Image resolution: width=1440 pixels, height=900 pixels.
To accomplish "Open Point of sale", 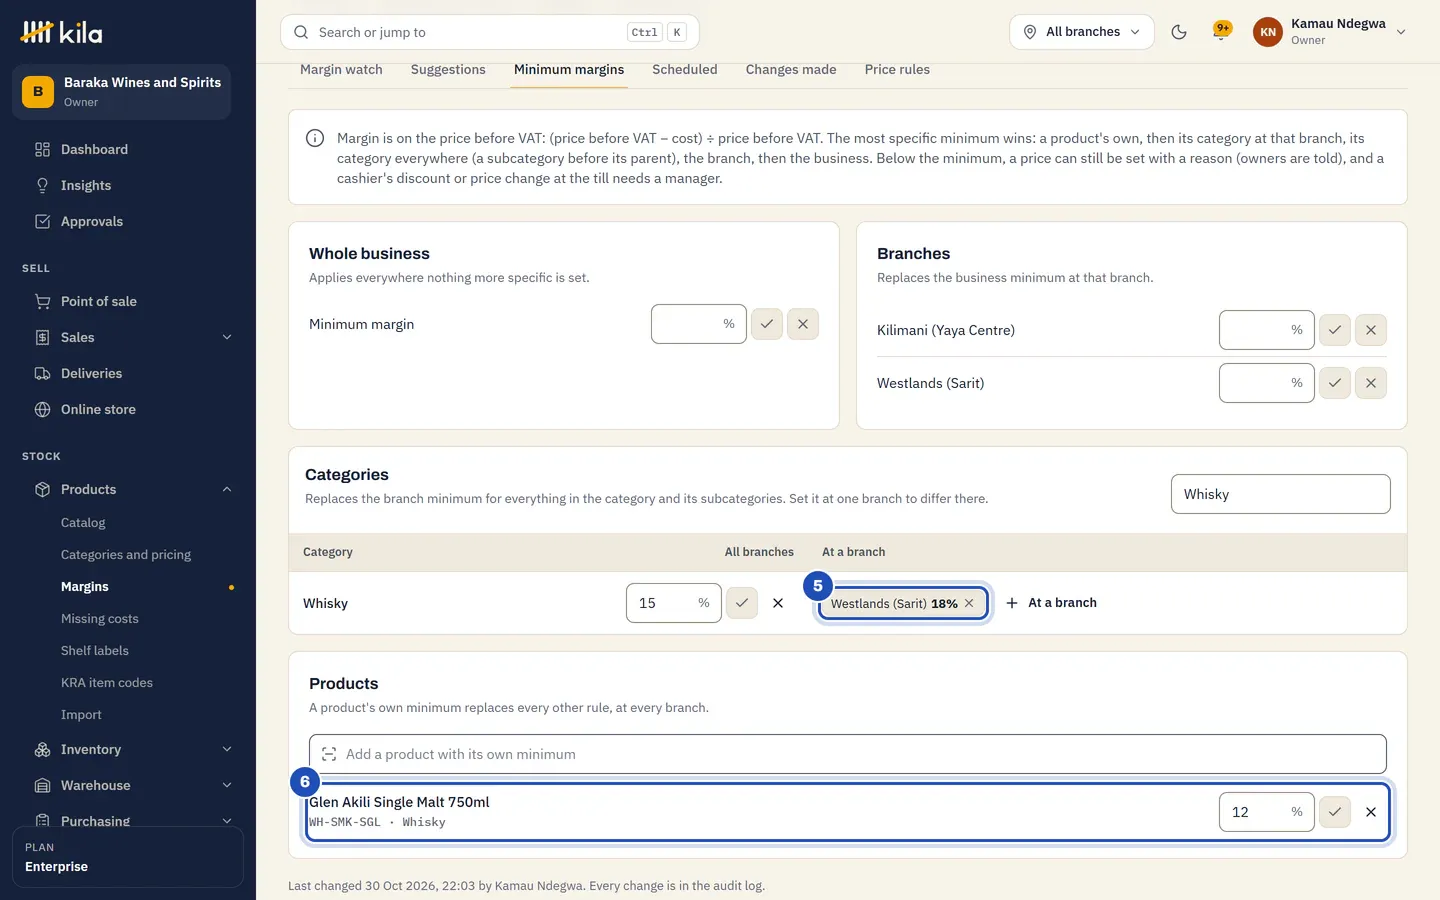I will [x=128, y=301].
